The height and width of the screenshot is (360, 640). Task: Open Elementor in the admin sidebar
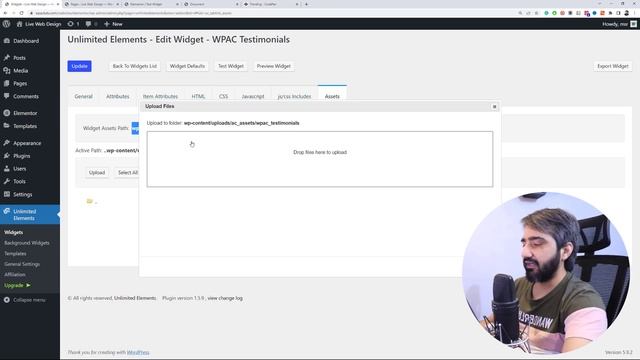(x=25, y=113)
